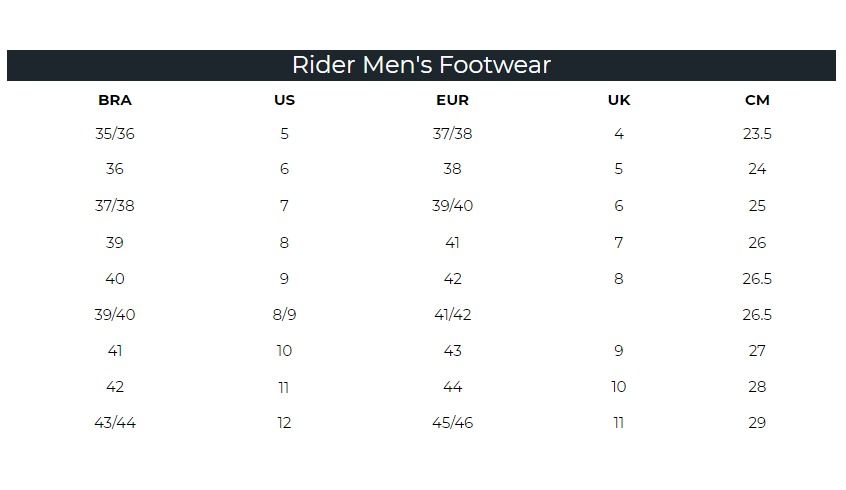
Task: Click the CM column header
Action: [757, 100]
